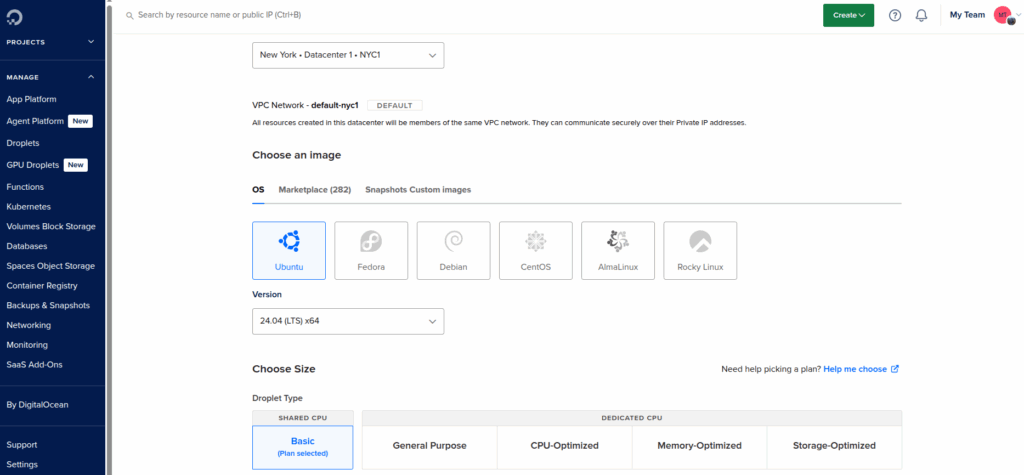Select the Fedora image card
Image resolution: width=1024 pixels, height=475 pixels.
[371, 250]
